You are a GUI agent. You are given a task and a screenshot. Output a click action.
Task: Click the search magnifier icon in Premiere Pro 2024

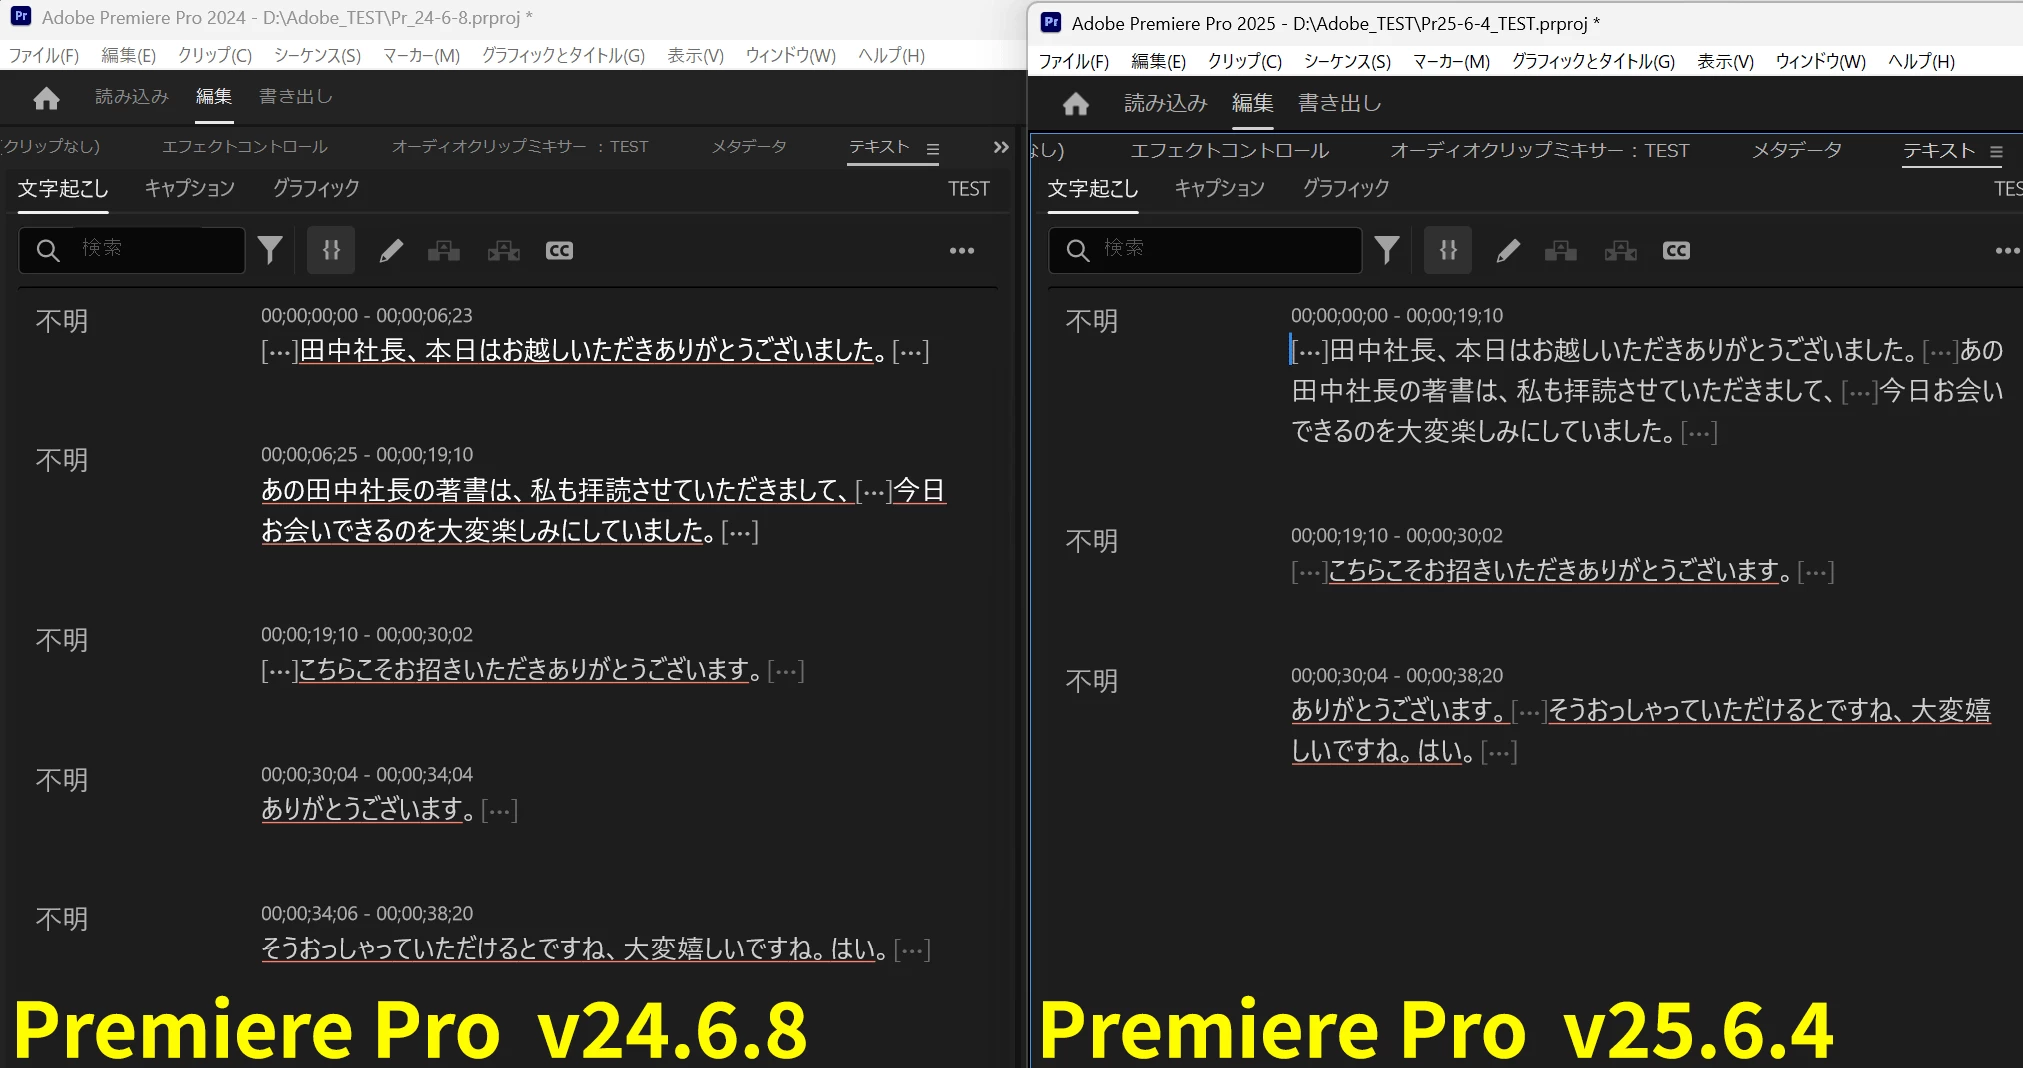48,250
